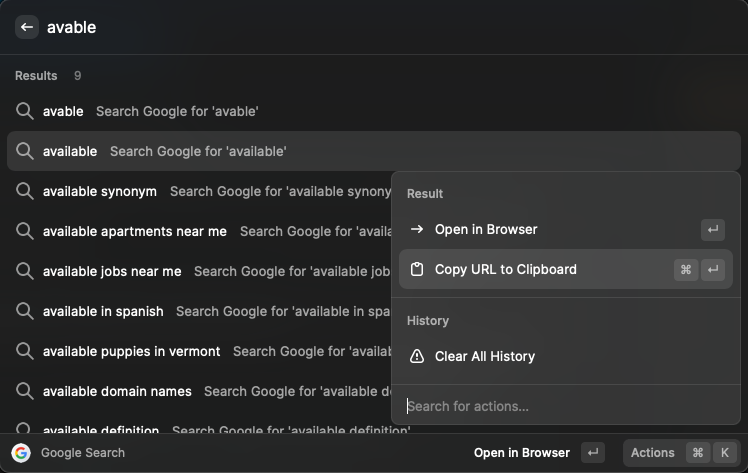Click magnifier icon of 'available puppies in vermont'
The height and width of the screenshot is (473, 748).
24,351
